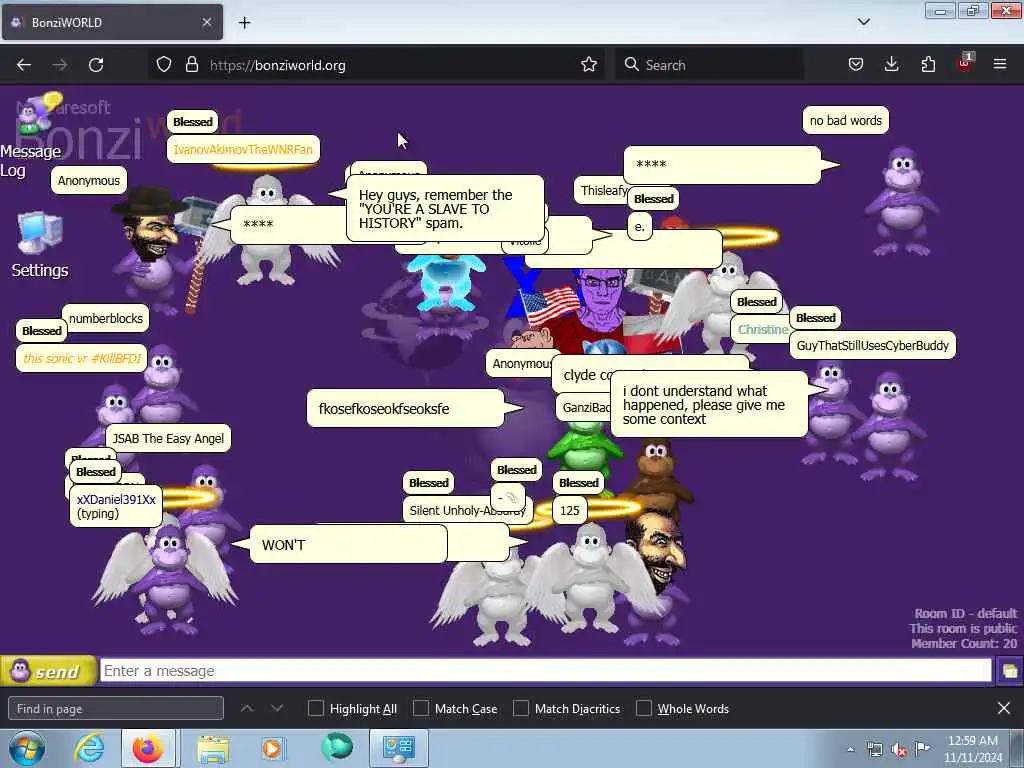1024x768 pixels.
Task: Bookmark this page with the star icon
Action: click(589, 64)
